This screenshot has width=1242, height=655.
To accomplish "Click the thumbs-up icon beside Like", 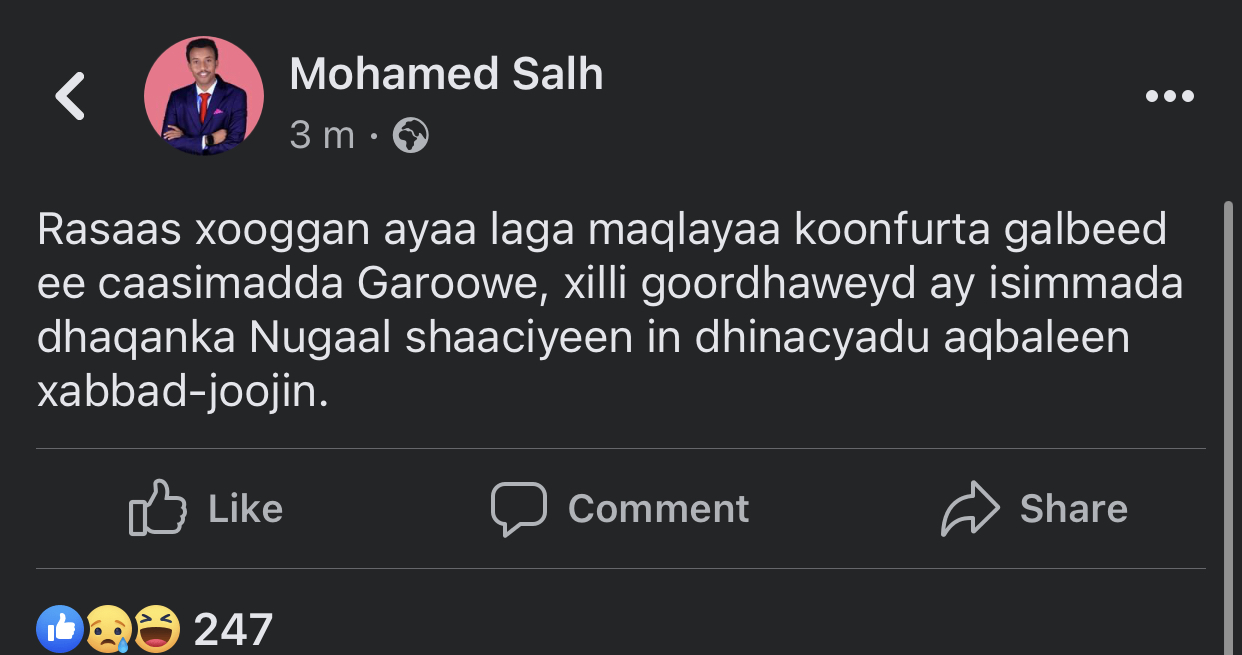I will (x=158, y=508).
